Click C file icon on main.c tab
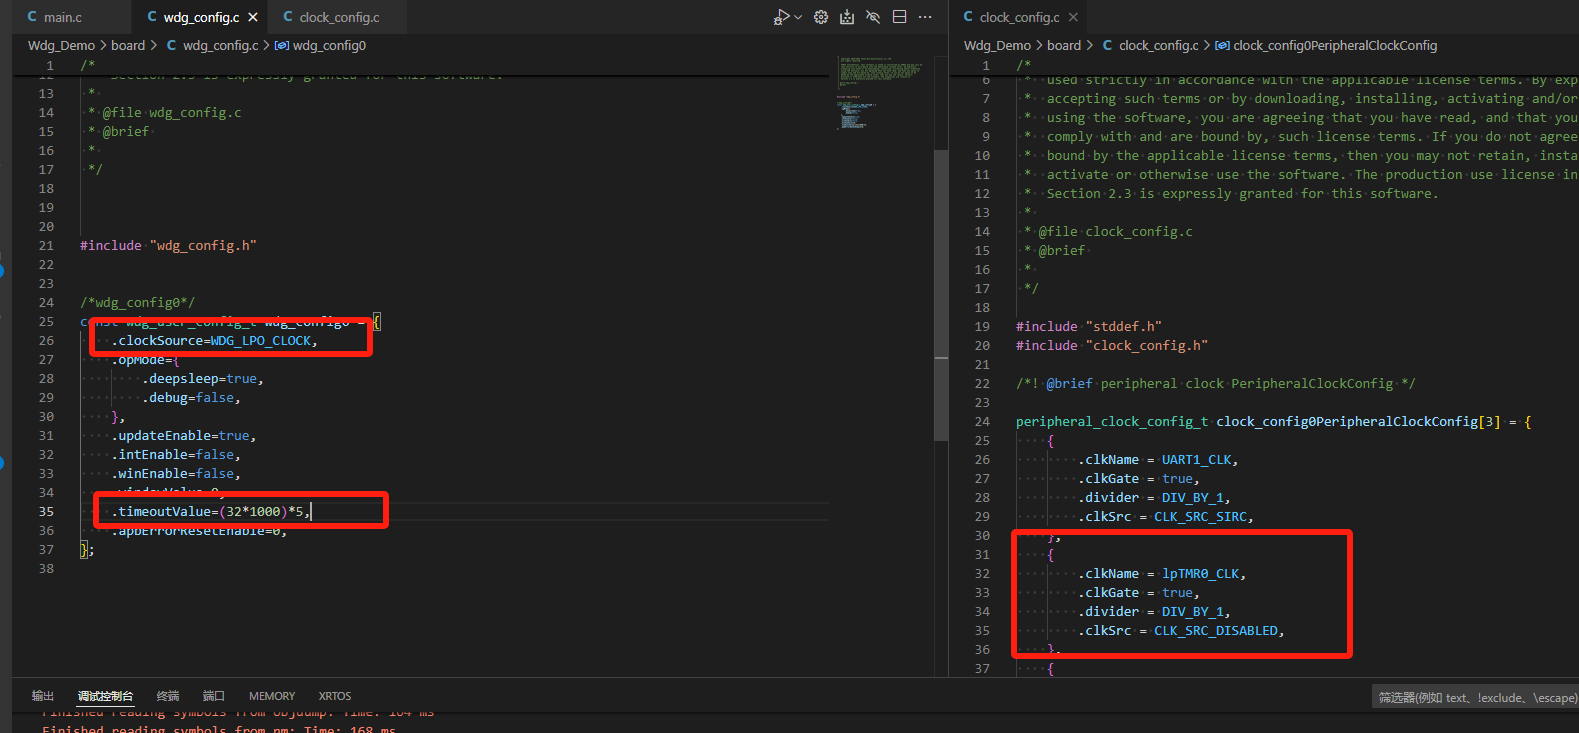The image size is (1579, 733). [32, 17]
